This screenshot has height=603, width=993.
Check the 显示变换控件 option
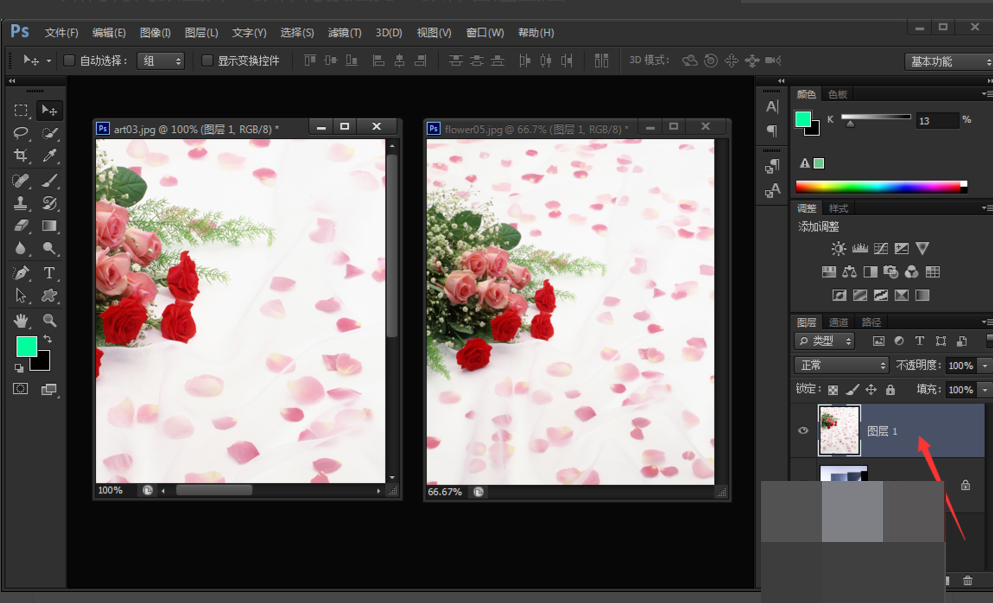click(x=206, y=61)
